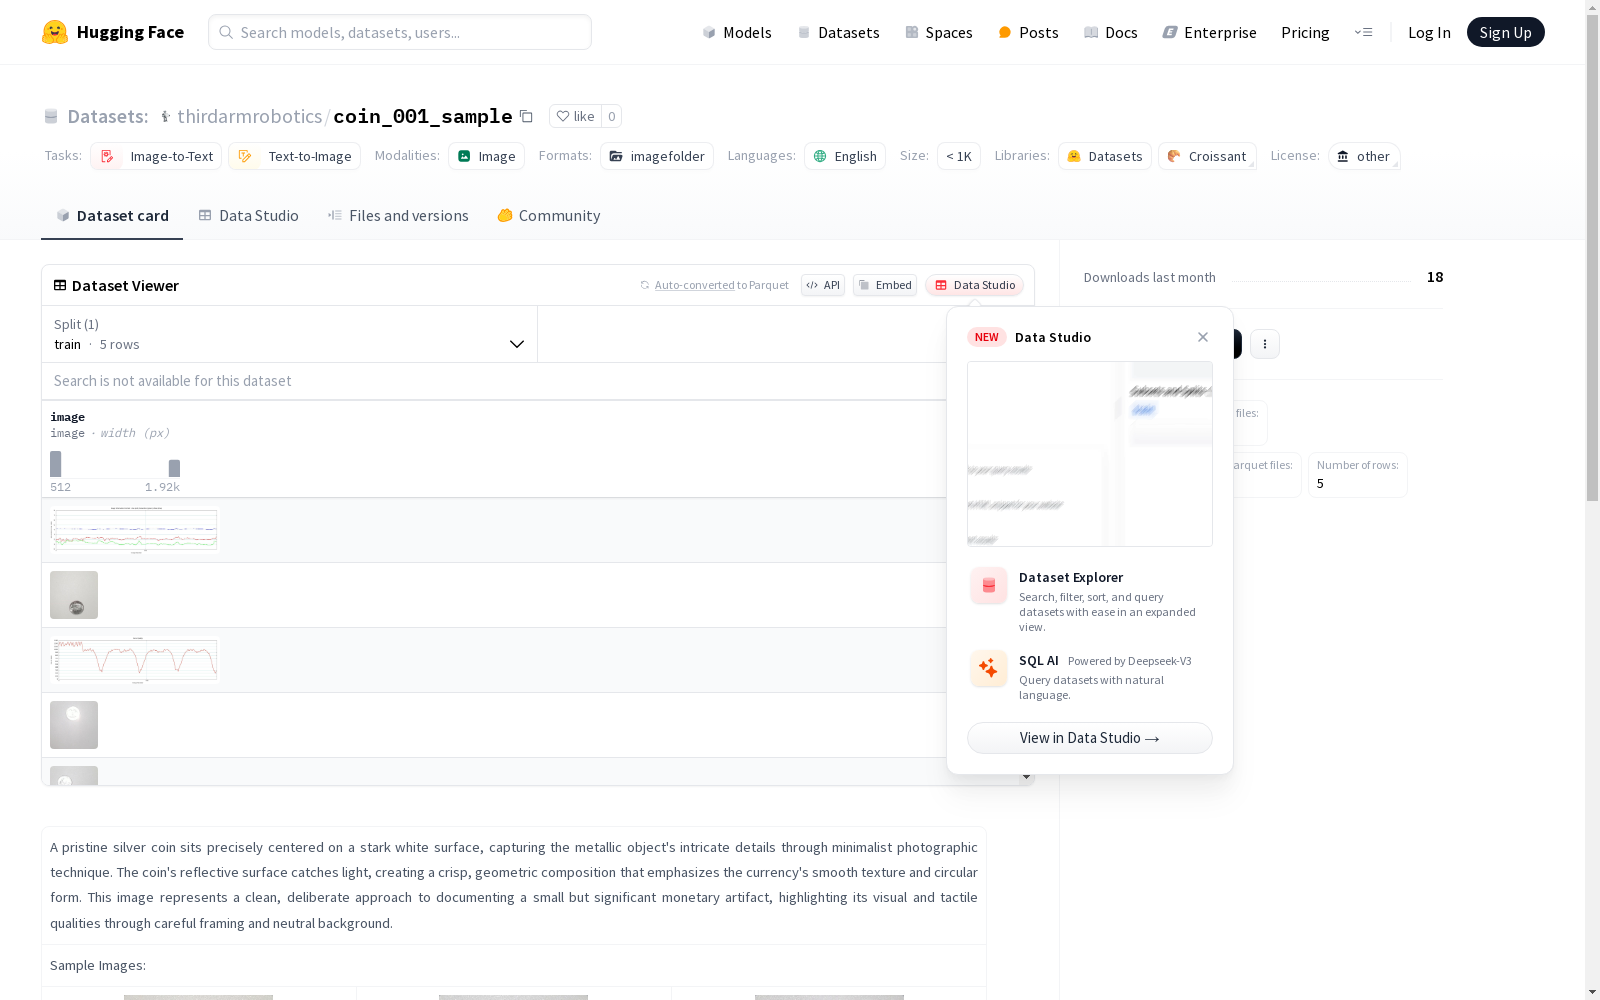Open the Models page
This screenshot has width=1600, height=1000.
(737, 32)
